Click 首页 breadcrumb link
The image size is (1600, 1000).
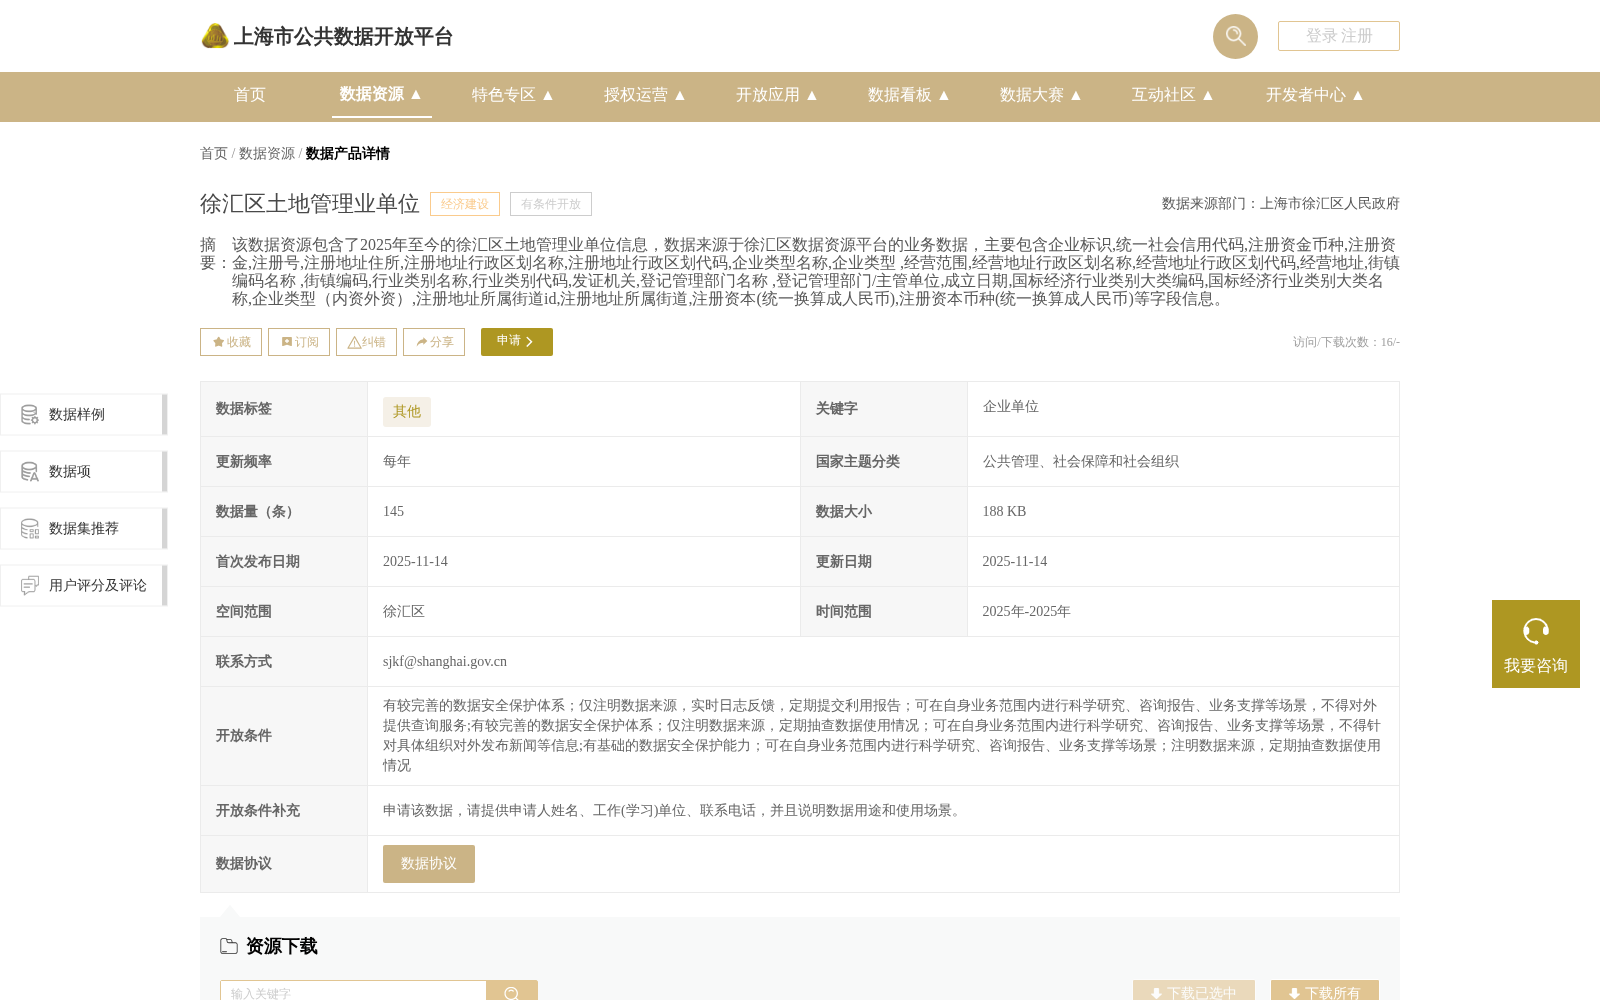click(214, 154)
